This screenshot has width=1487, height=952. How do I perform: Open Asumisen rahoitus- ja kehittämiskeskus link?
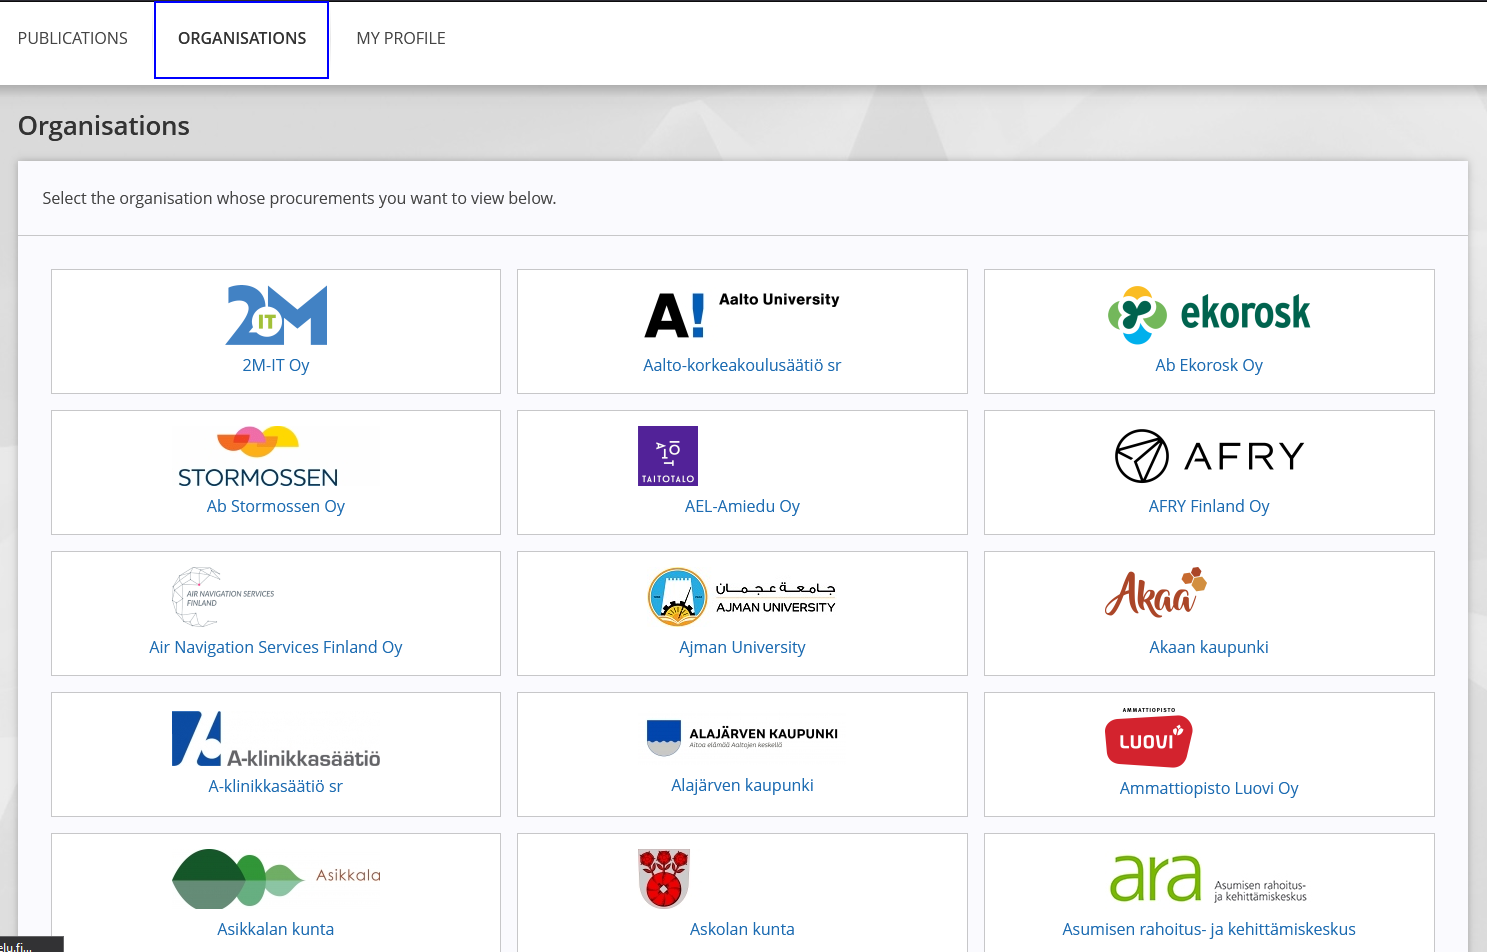1209,929
